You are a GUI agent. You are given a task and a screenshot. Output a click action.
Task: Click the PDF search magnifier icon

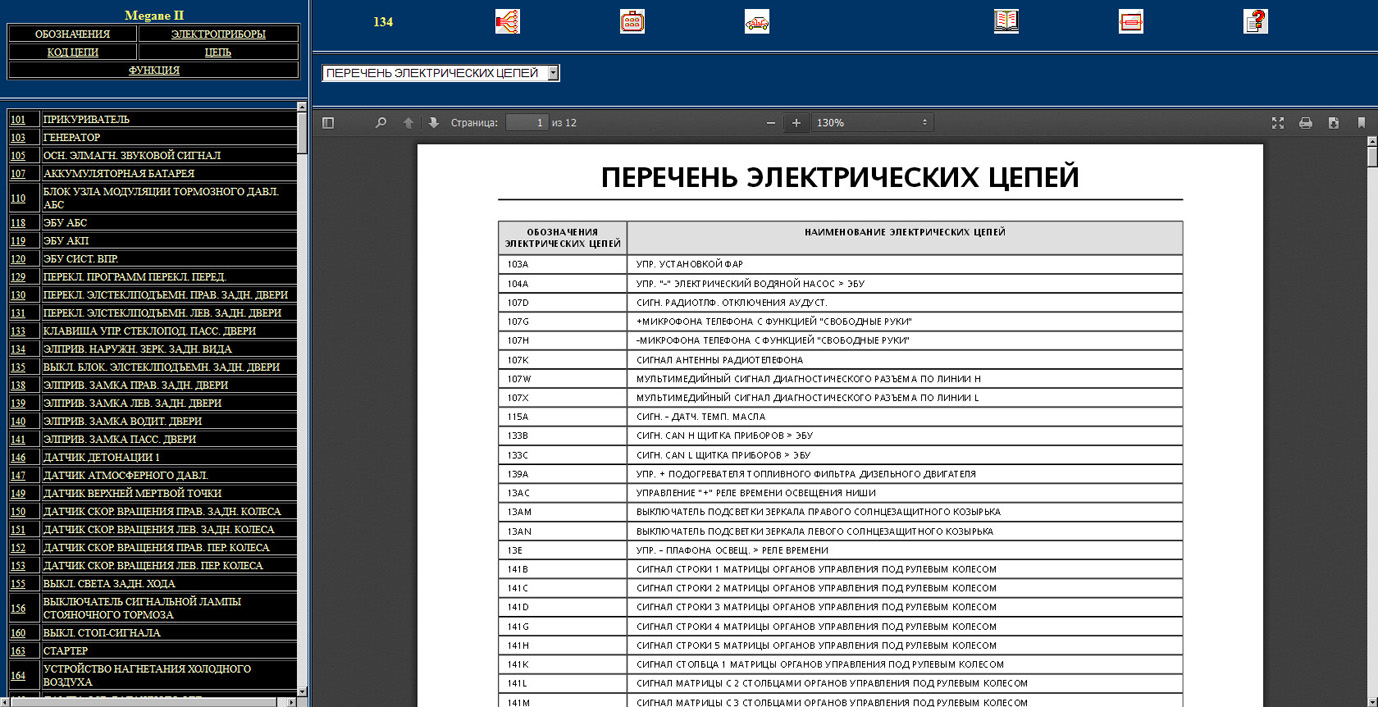[380, 123]
